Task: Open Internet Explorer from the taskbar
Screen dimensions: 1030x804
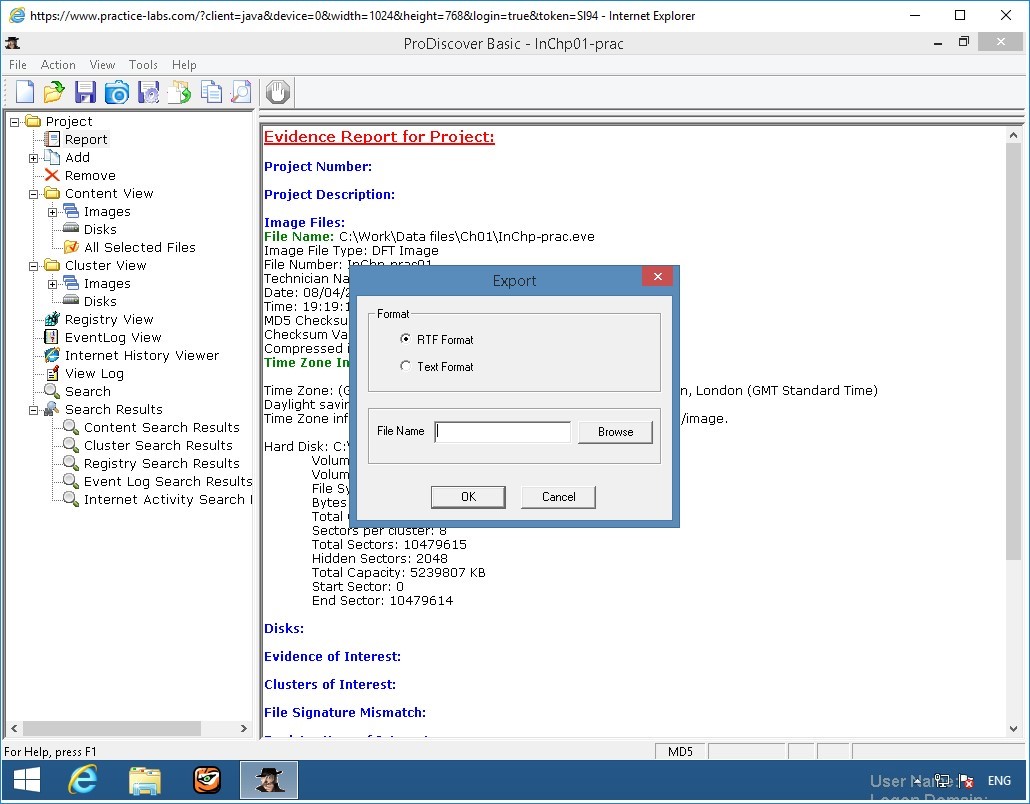Action: point(83,780)
